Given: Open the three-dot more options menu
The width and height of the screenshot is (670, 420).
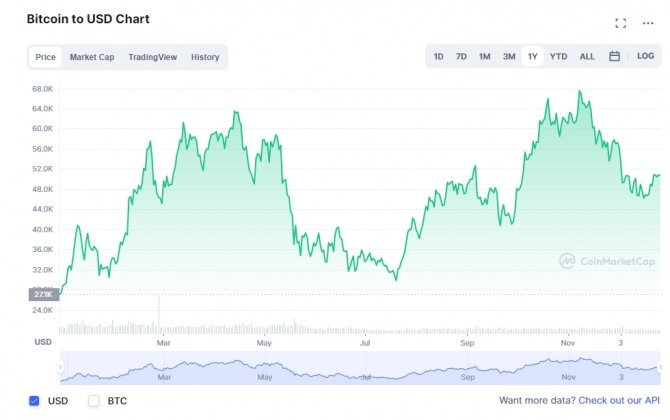Looking at the screenshot, I should click(648, 23).
